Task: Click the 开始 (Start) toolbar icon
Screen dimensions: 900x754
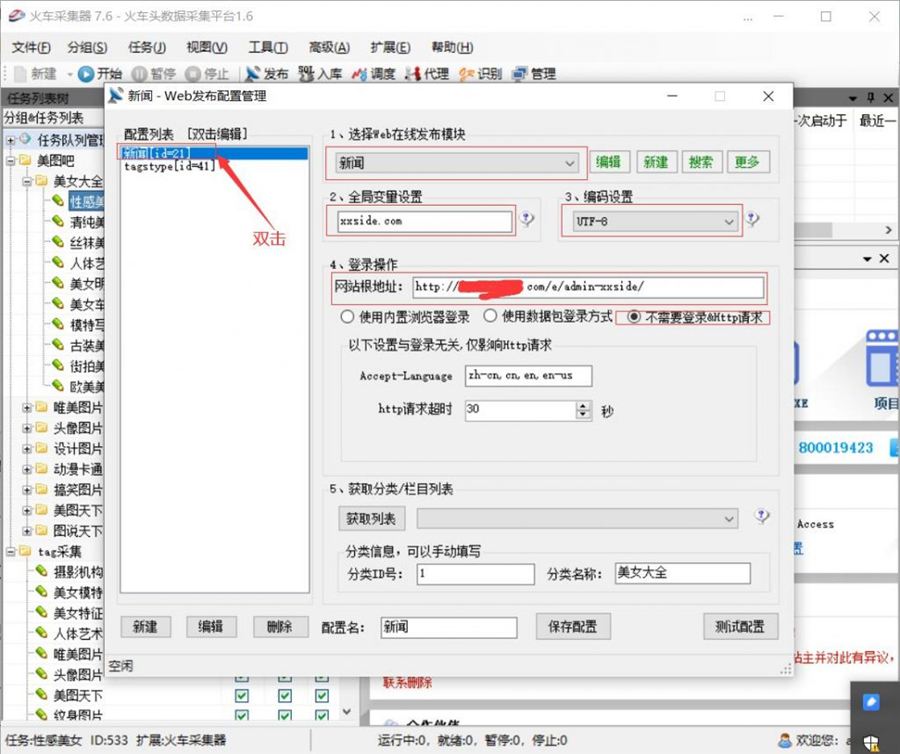Action: click(x=87, y=74)
